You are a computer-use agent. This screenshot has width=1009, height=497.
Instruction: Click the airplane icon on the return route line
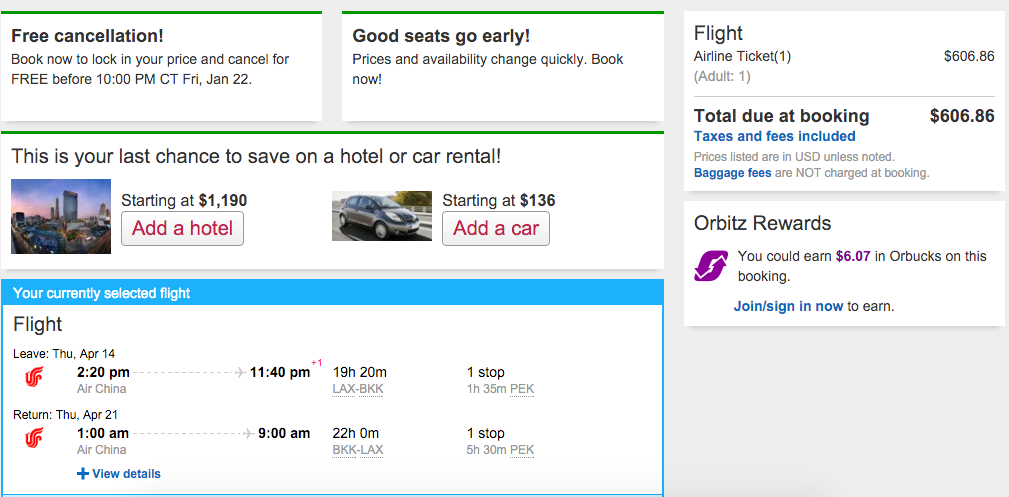coord(249,433)
